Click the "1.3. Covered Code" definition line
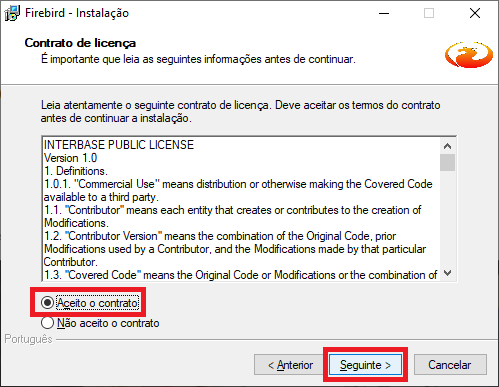This screenshot has width=499, height=387. [x=240, y=275]
